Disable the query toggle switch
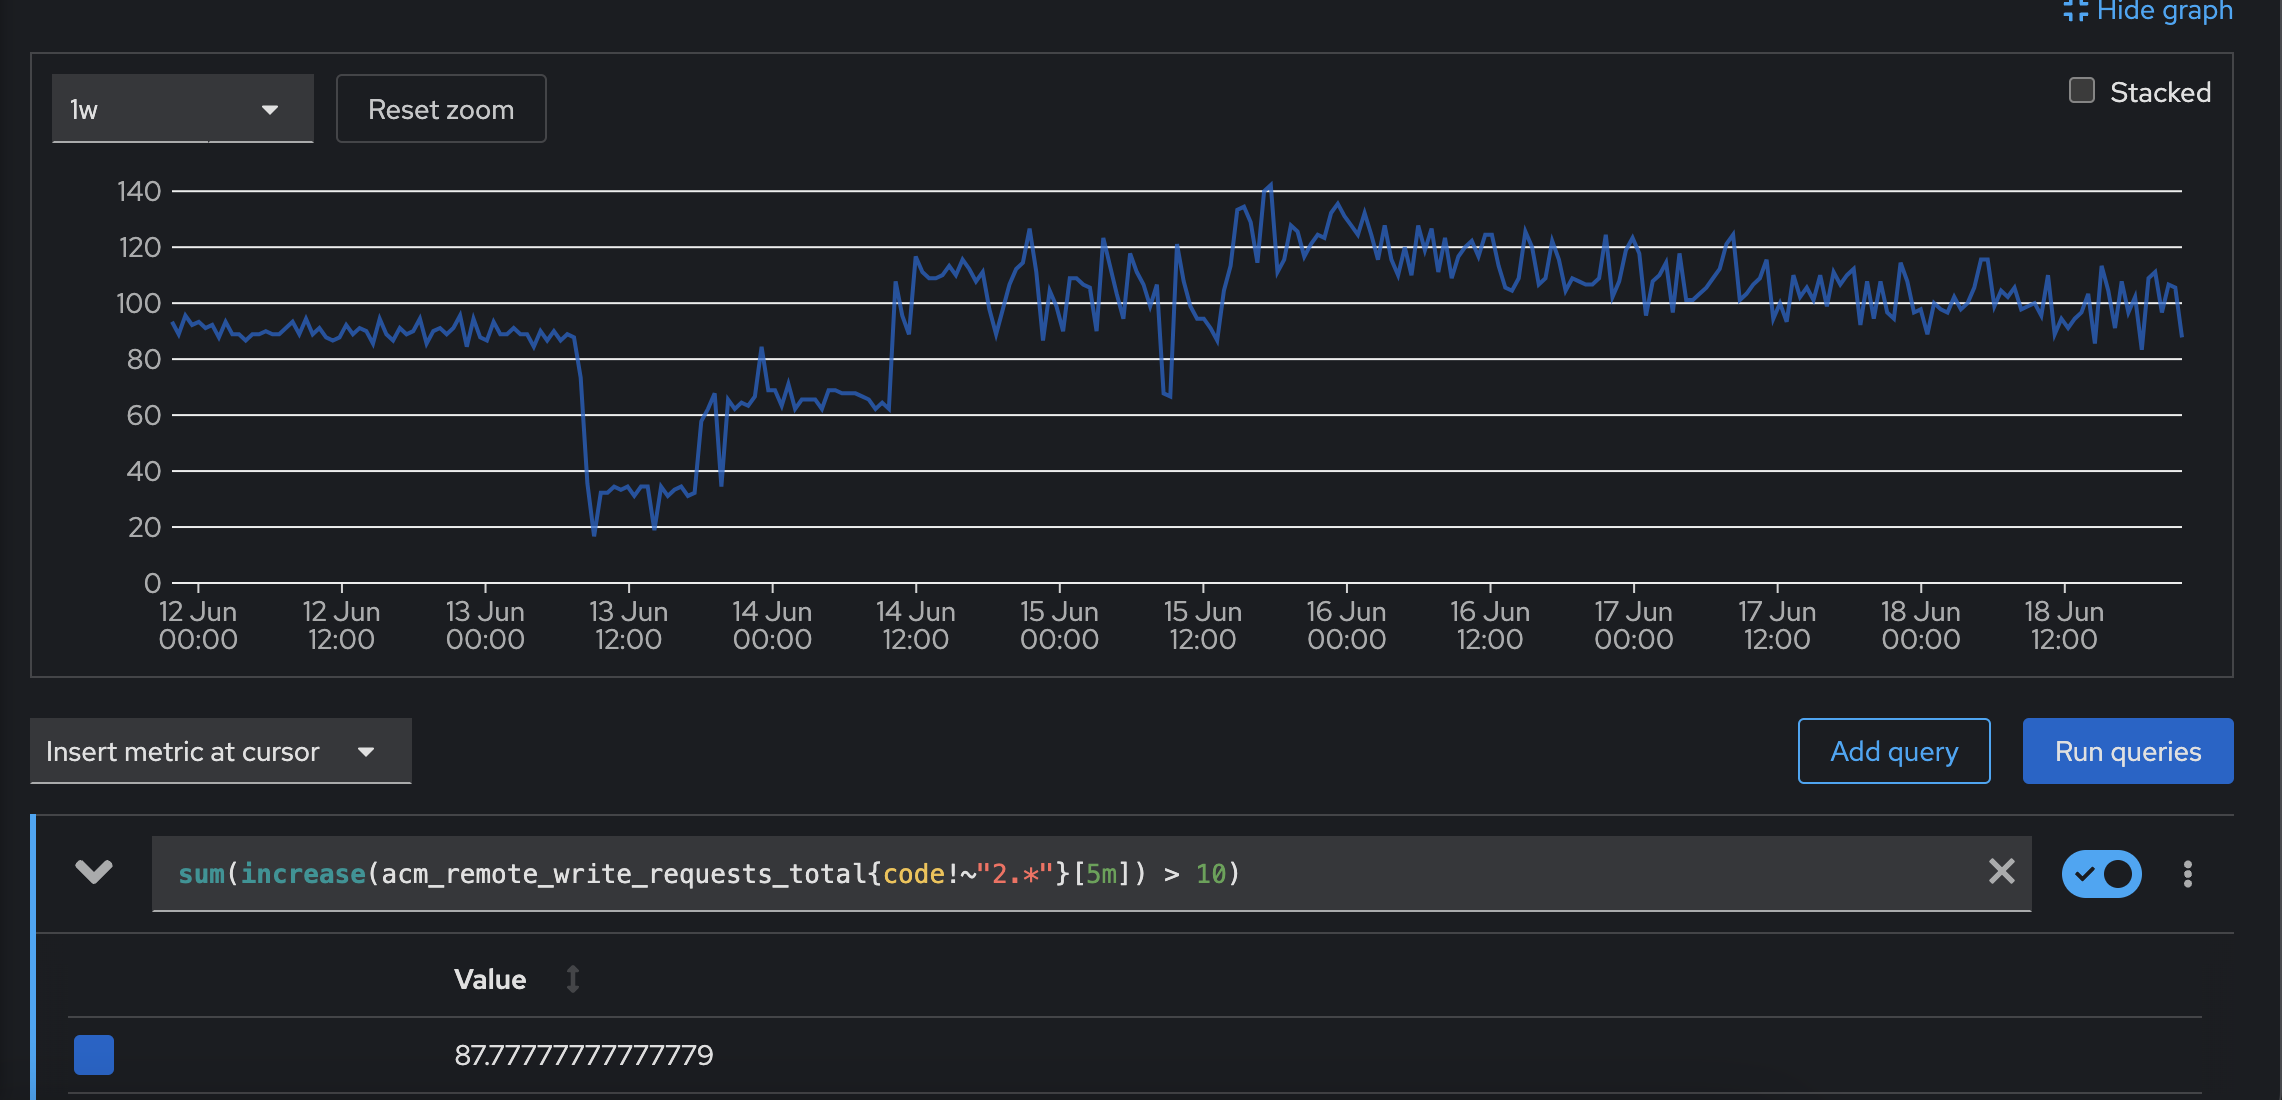The width and height of the screenshot is (2282, 1100). tap(2101, 874)
